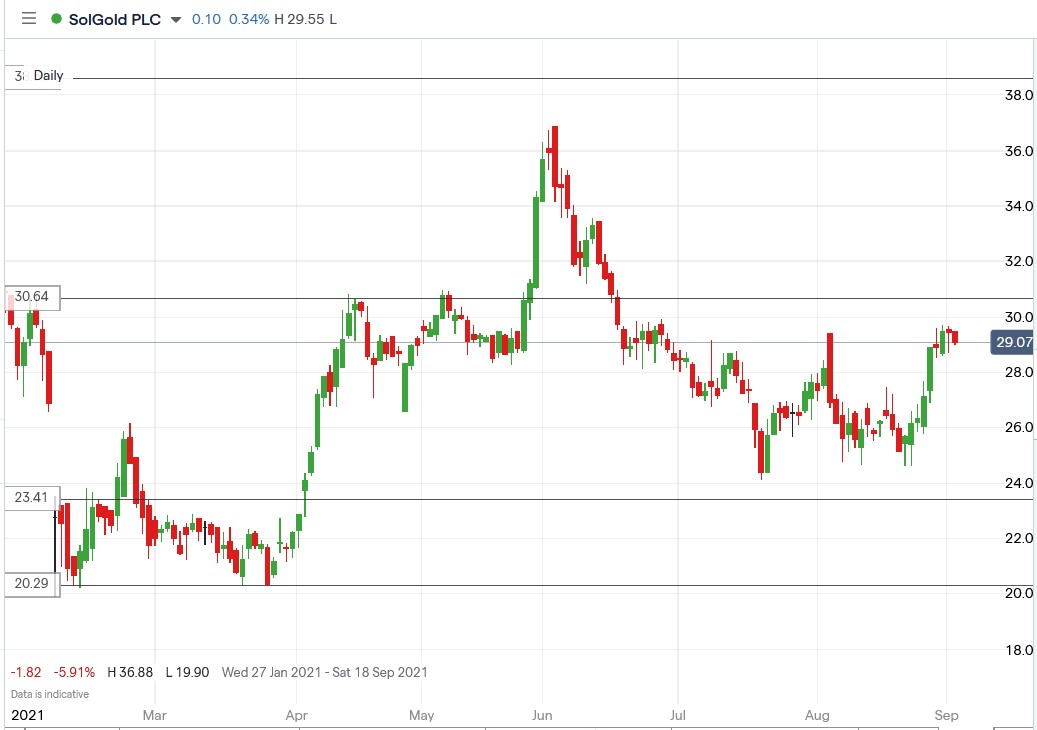Click the 0.34% percentage change figure

[x=249, y=18]
